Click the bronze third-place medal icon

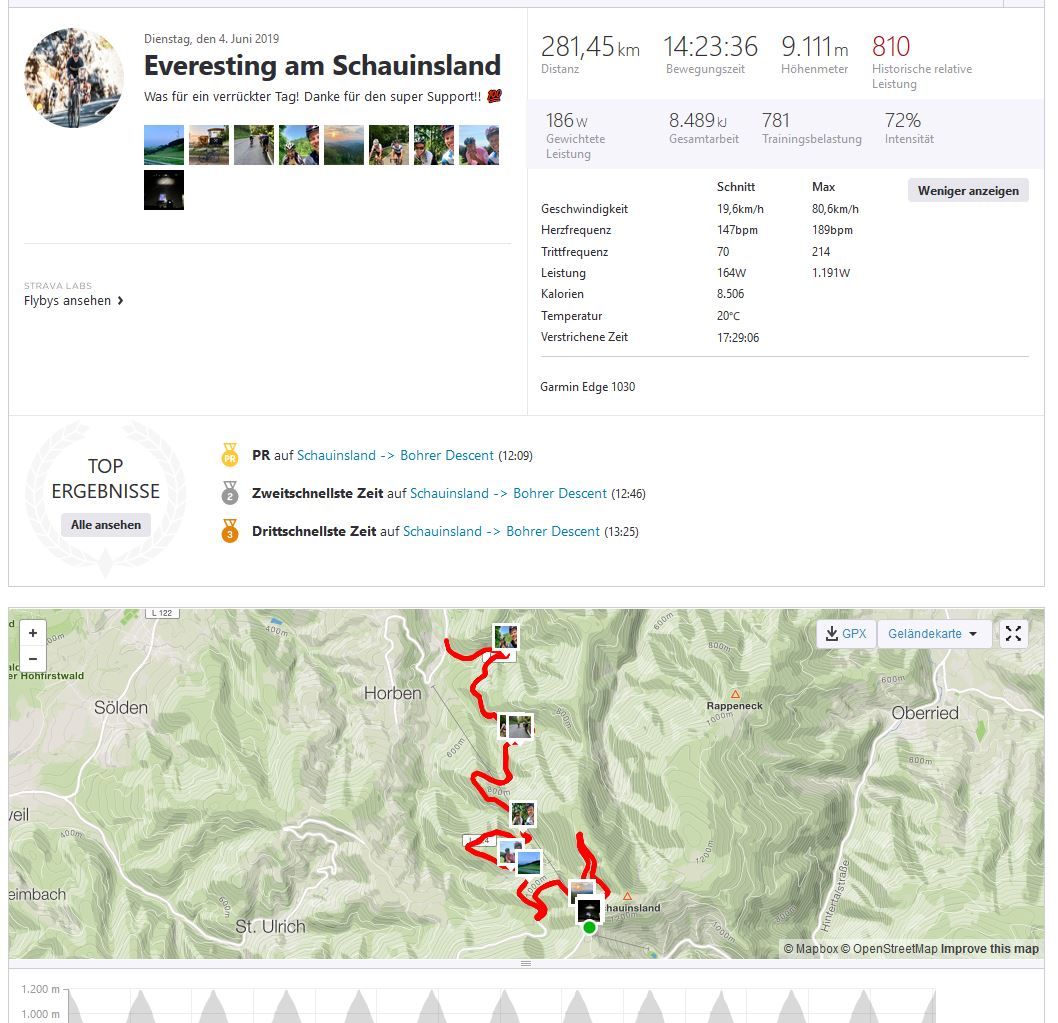pyautogui.click(x=230, y=532)
